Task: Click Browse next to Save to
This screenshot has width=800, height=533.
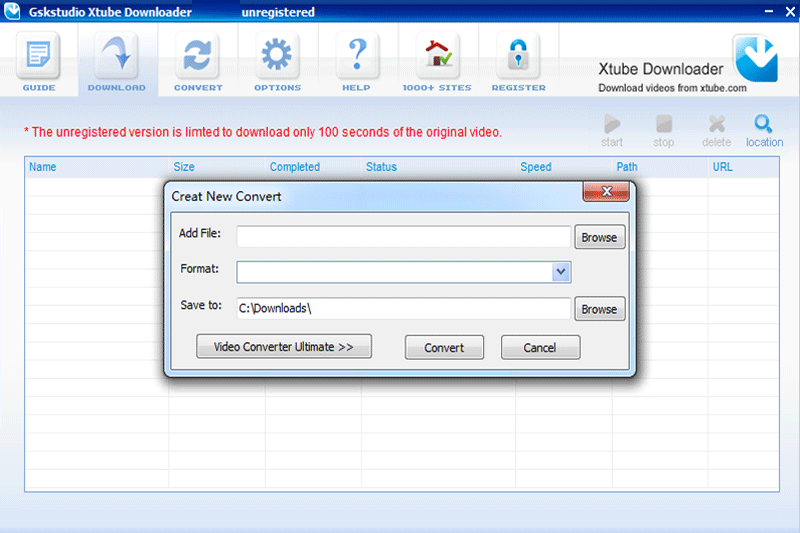Action: pos(599,309)
